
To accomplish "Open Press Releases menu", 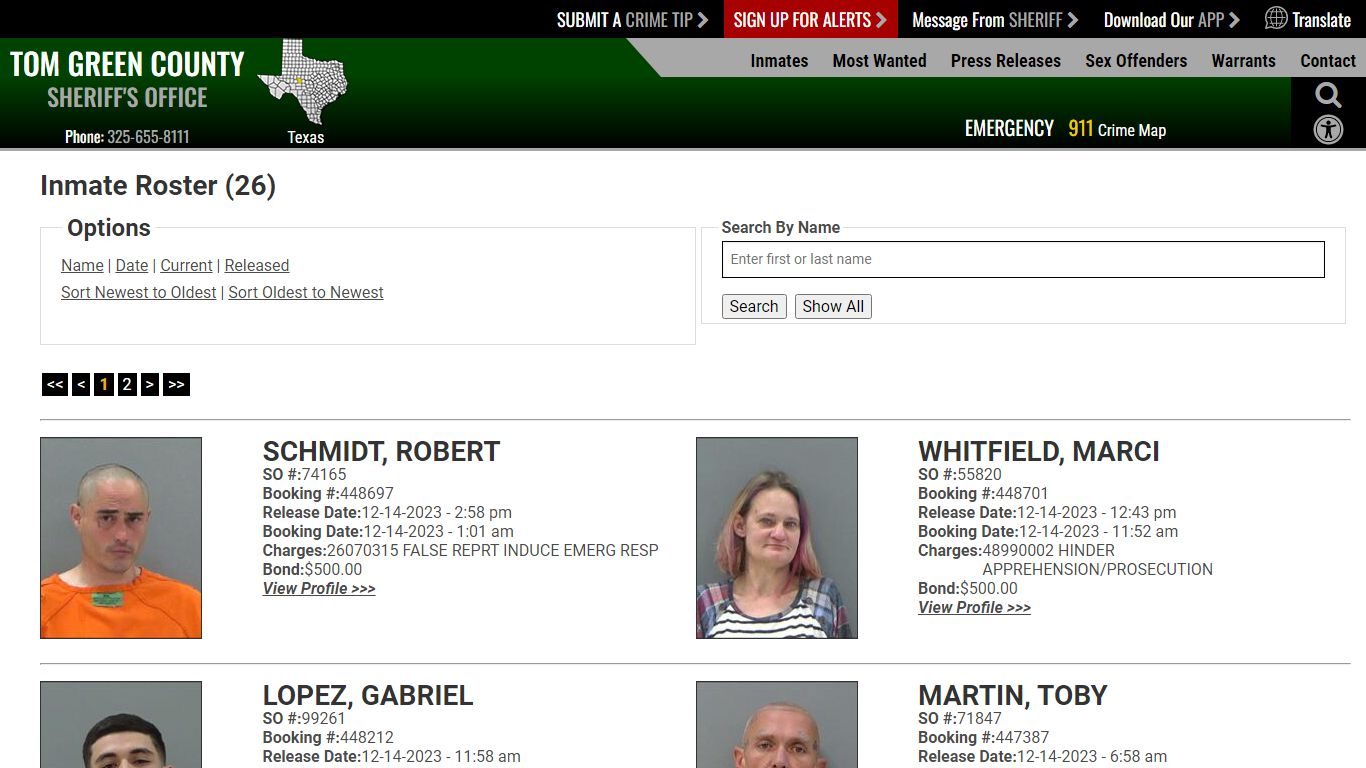I will tap(1005, 61).
